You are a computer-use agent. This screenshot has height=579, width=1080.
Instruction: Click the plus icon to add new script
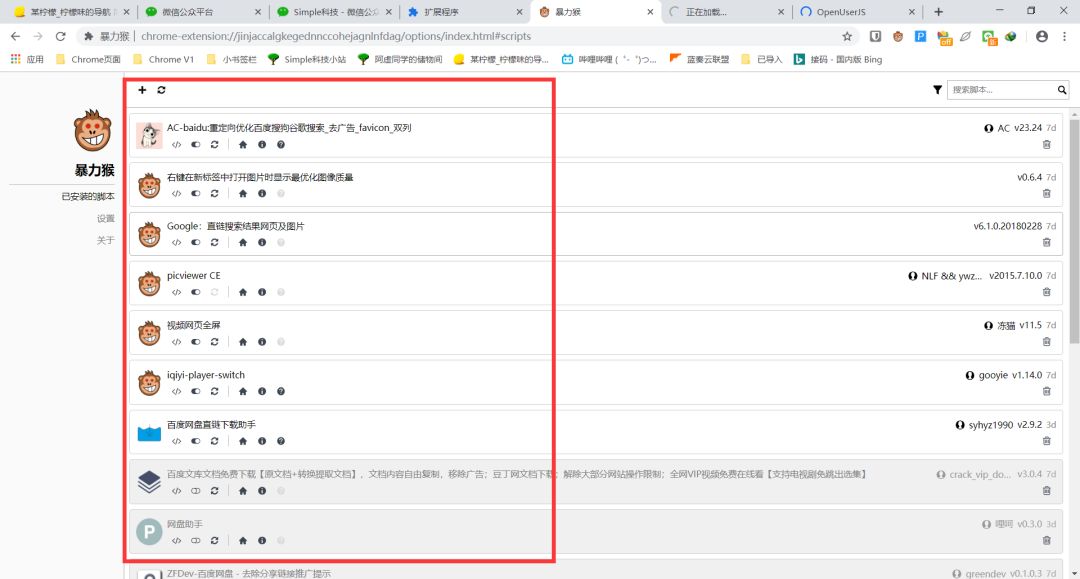pos(142,90)
